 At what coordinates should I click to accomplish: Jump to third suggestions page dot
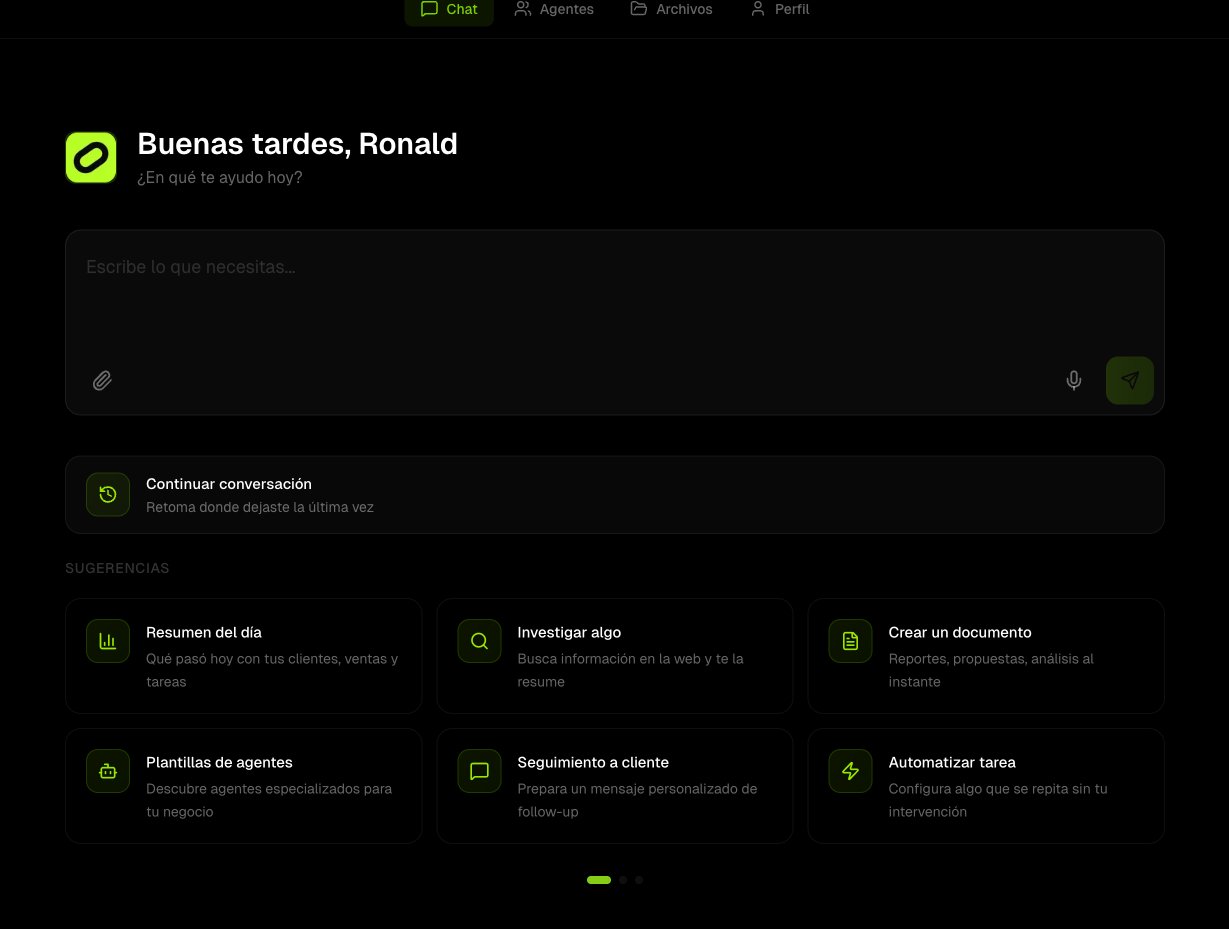(x=639, y=880)
